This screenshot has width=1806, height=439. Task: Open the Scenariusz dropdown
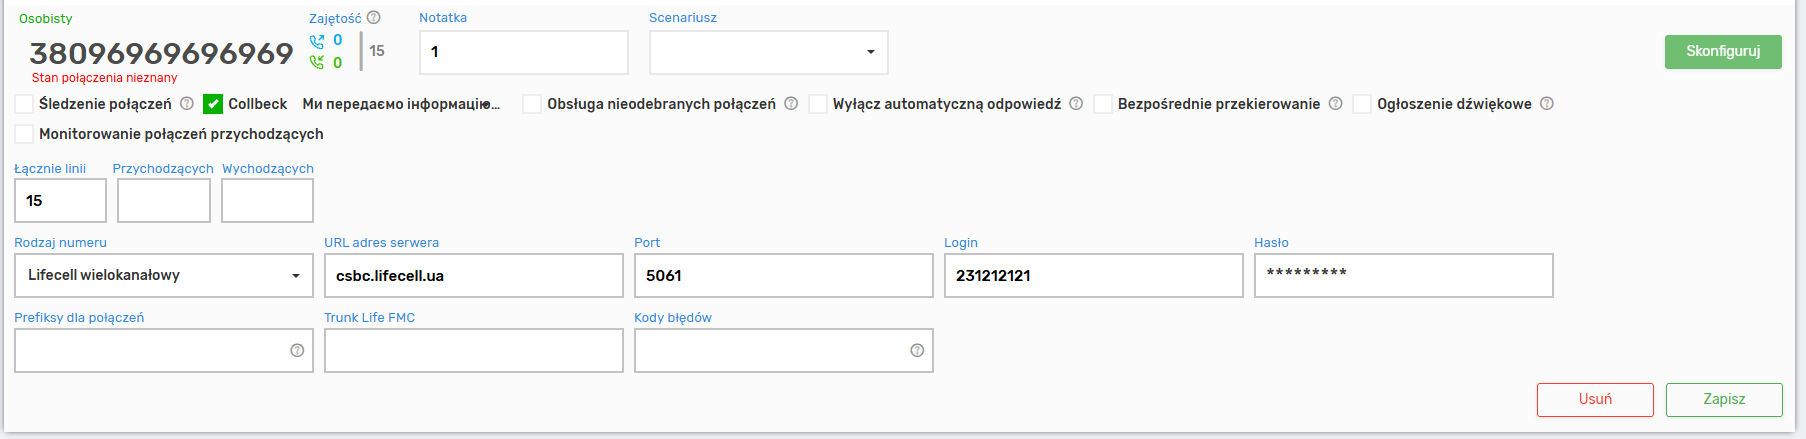coord(768,52)
